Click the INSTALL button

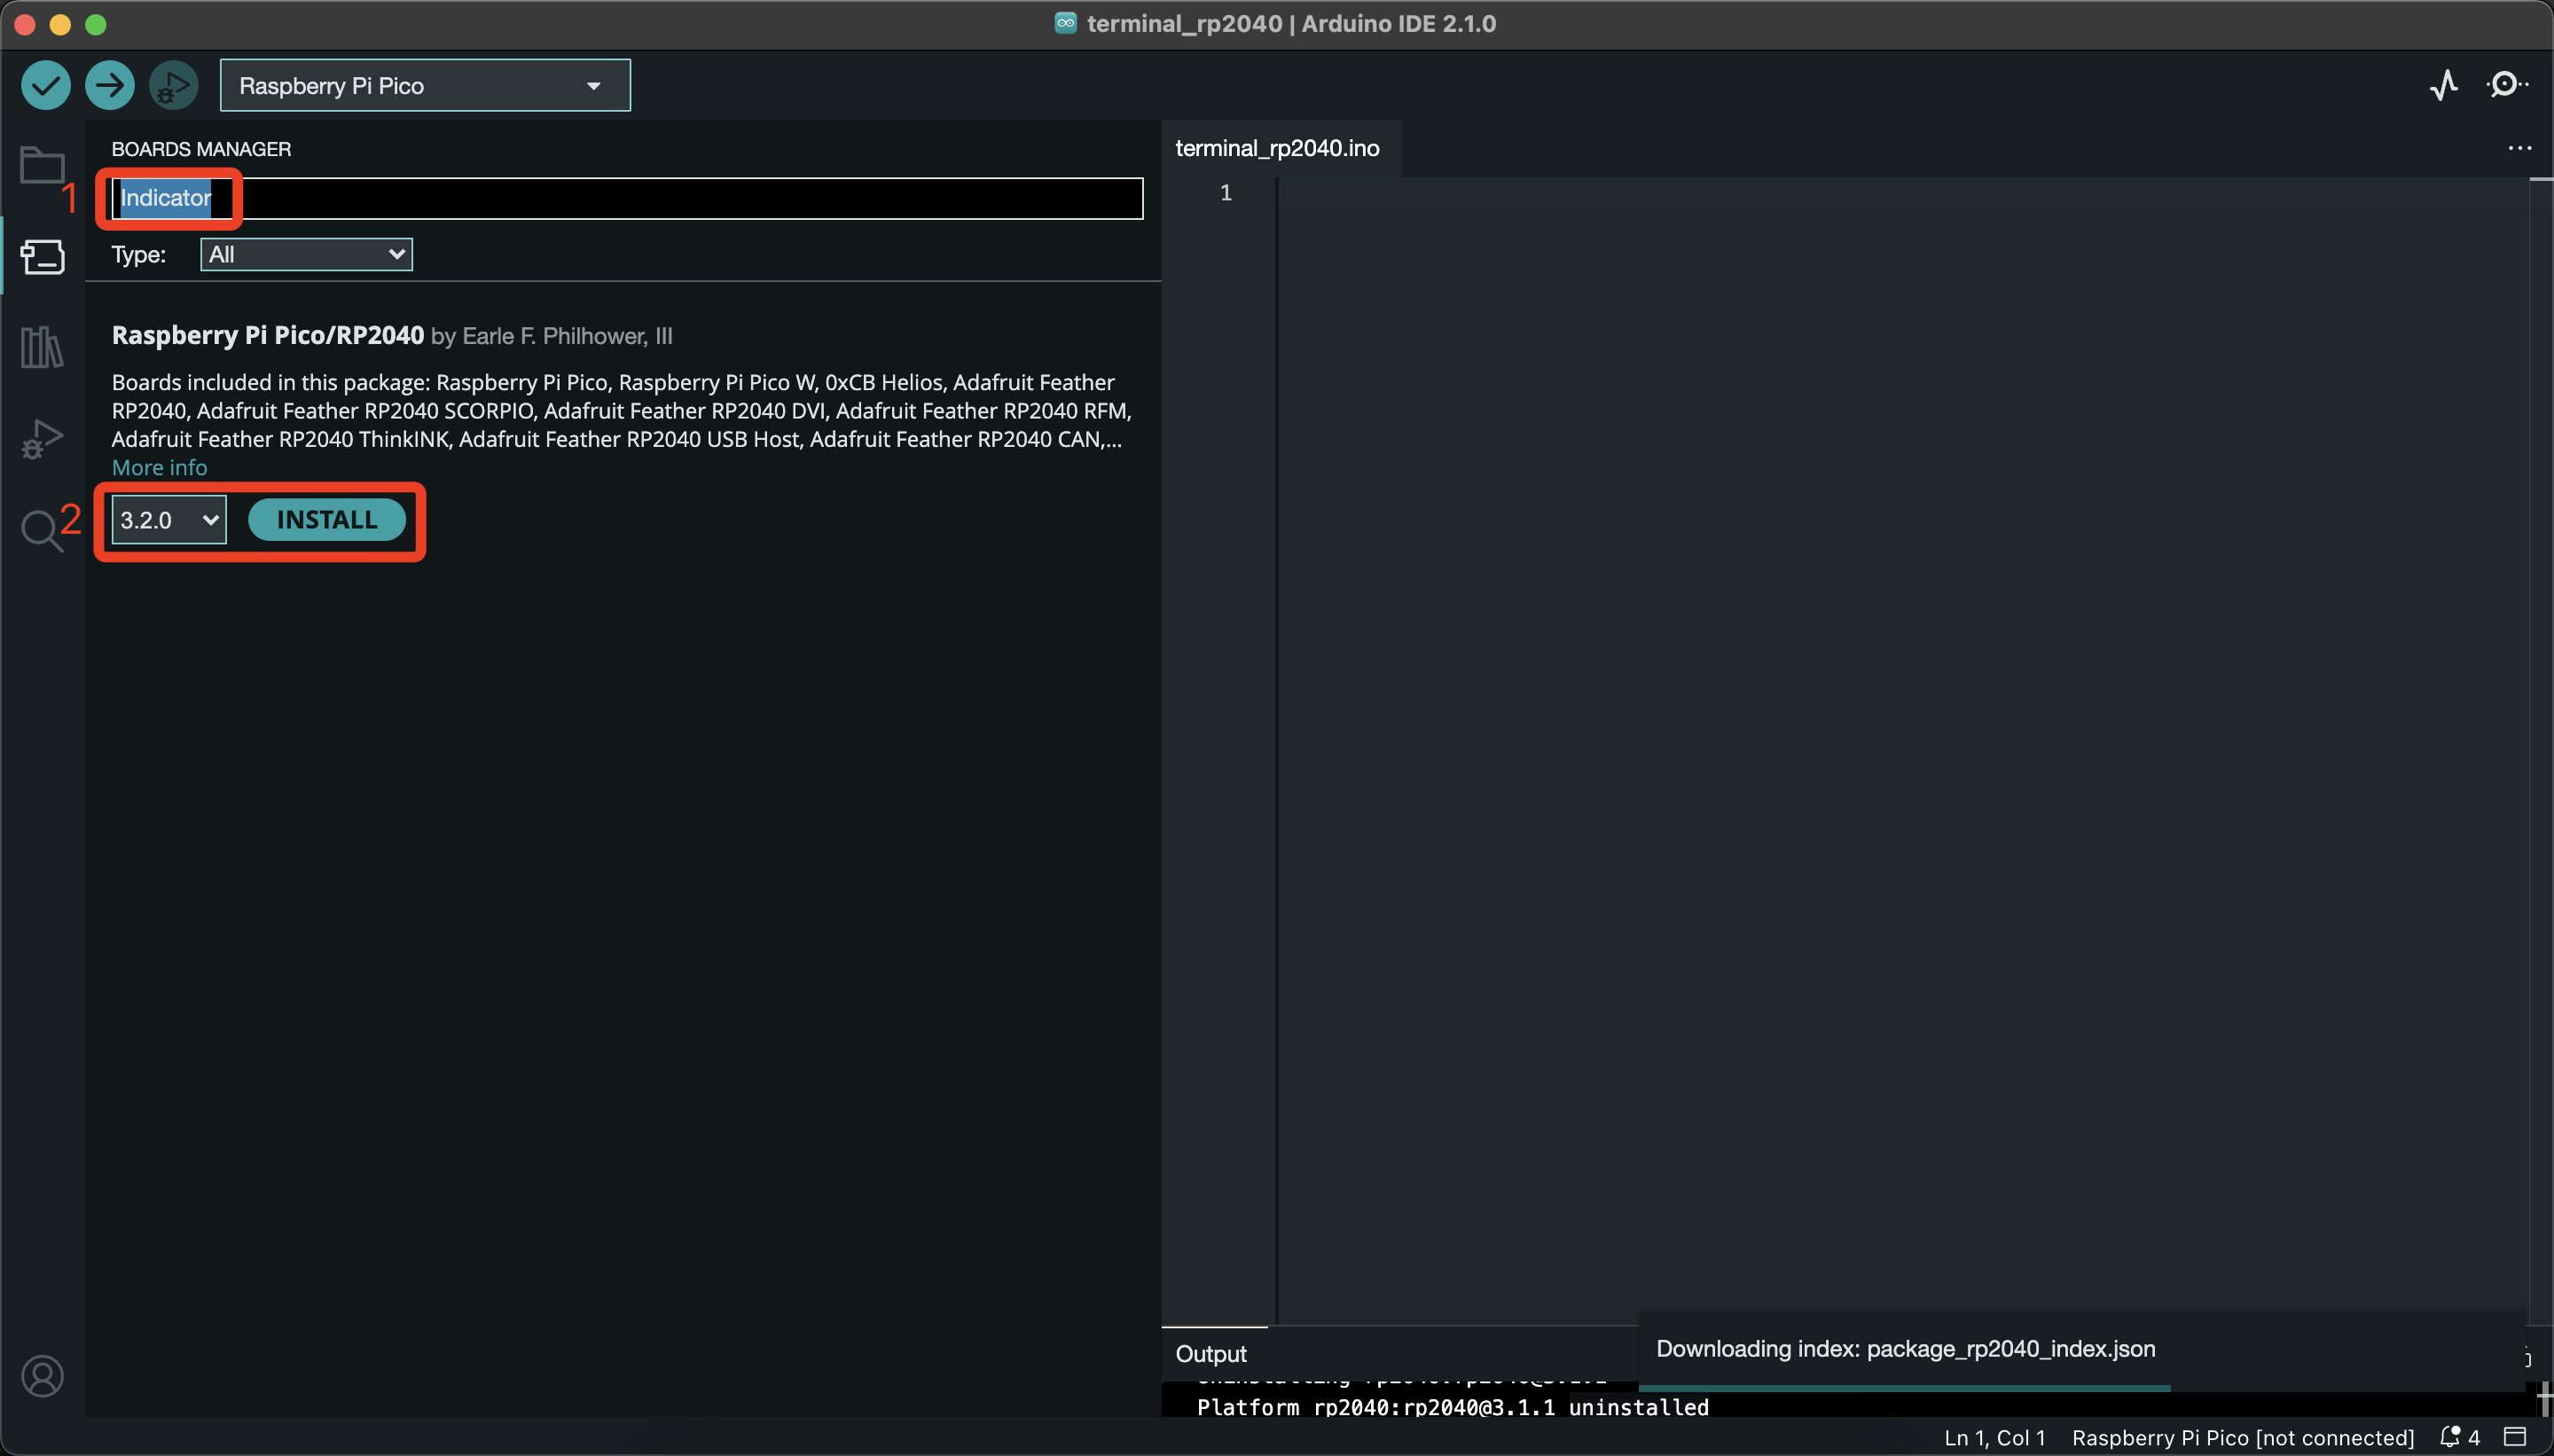click(x=327, y=520)
